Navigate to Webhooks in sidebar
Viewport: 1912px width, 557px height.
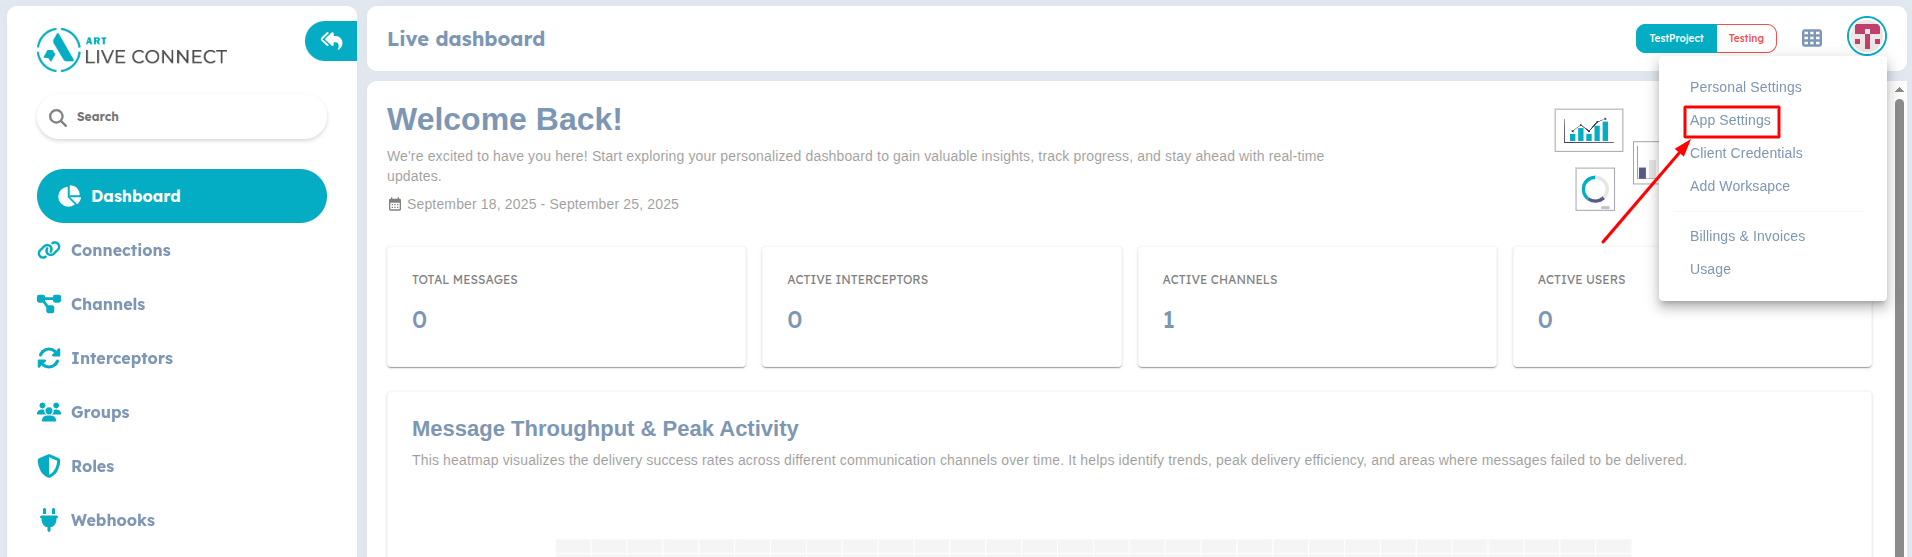pos(113,520)
